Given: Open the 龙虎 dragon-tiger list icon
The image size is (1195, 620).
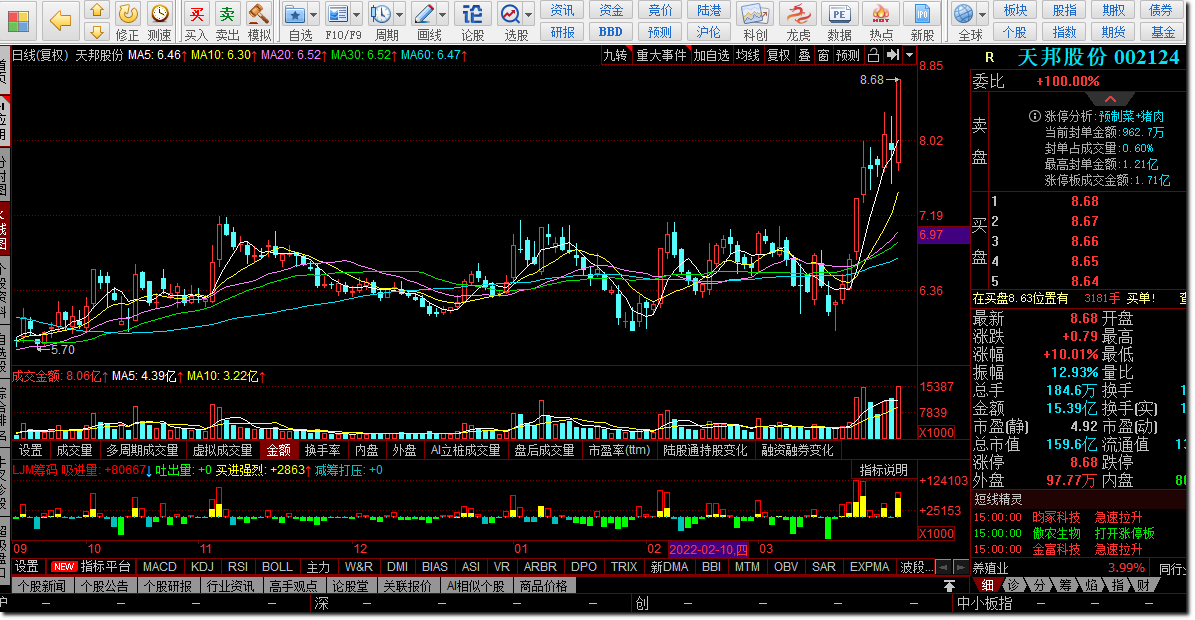Looking at the screenshot, I should pos(798,21).
